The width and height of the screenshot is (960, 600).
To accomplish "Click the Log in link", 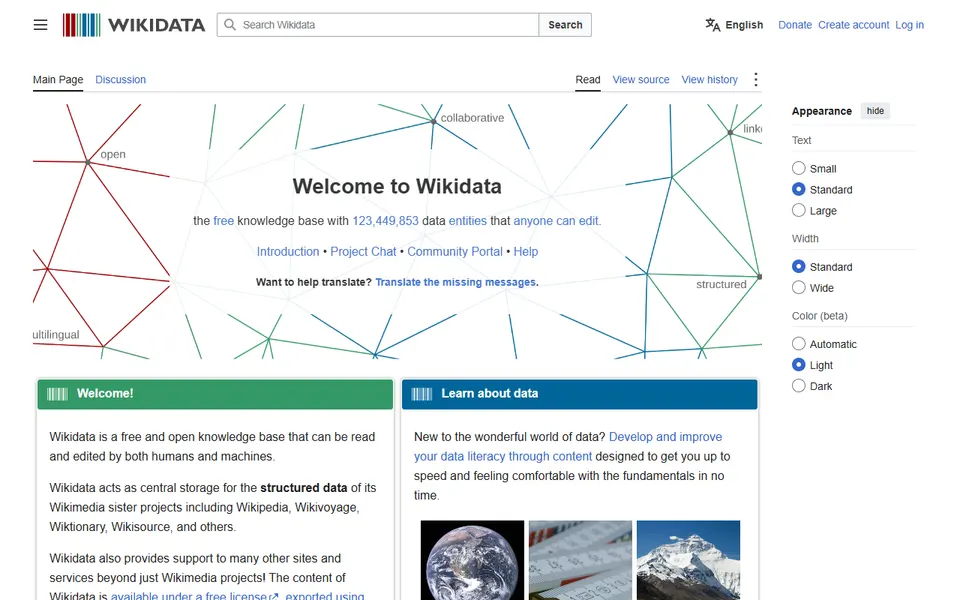I will tap(909, 25).
